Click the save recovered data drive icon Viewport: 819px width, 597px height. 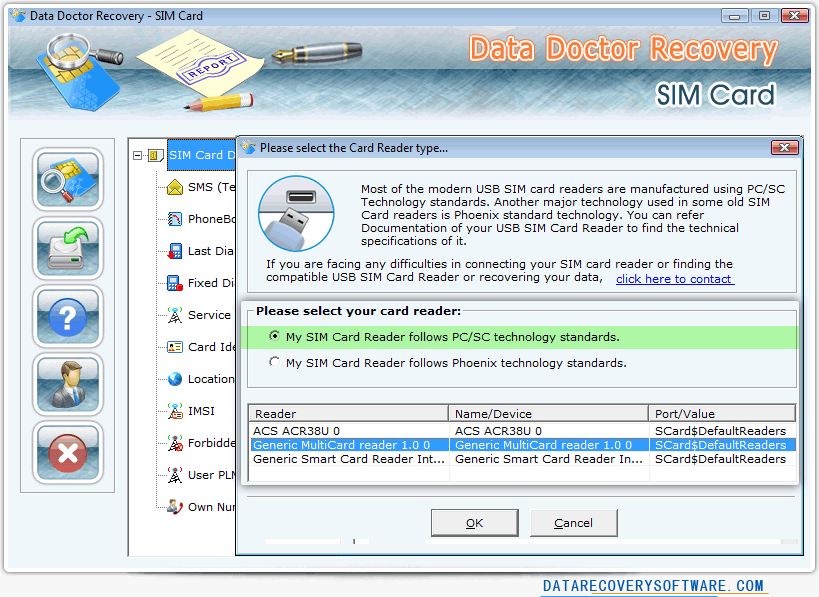click(68, 248)
